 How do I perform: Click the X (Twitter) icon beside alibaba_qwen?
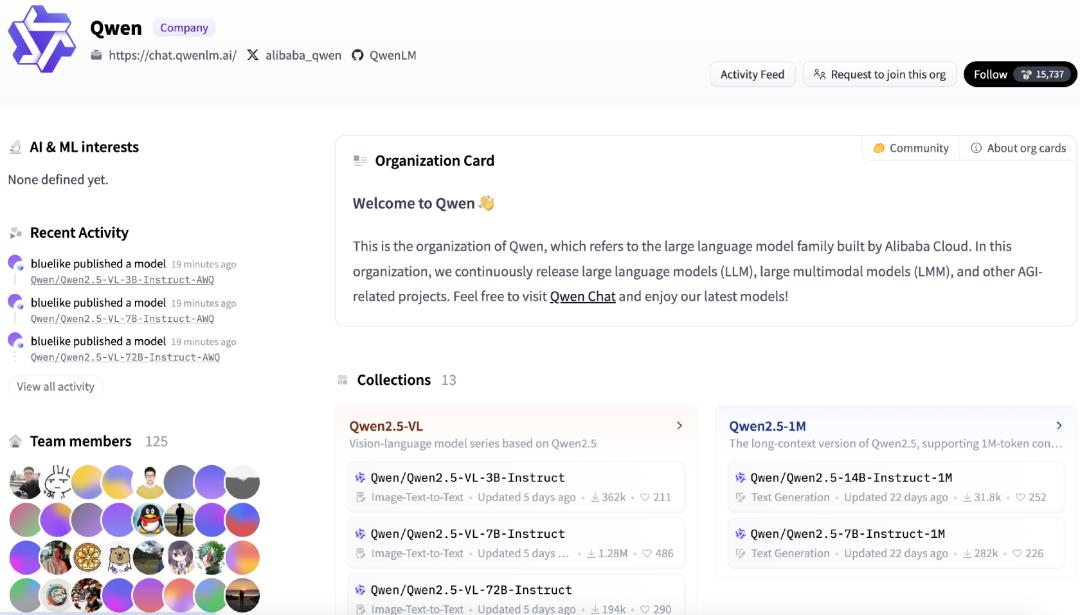click(x=253, y=55)
